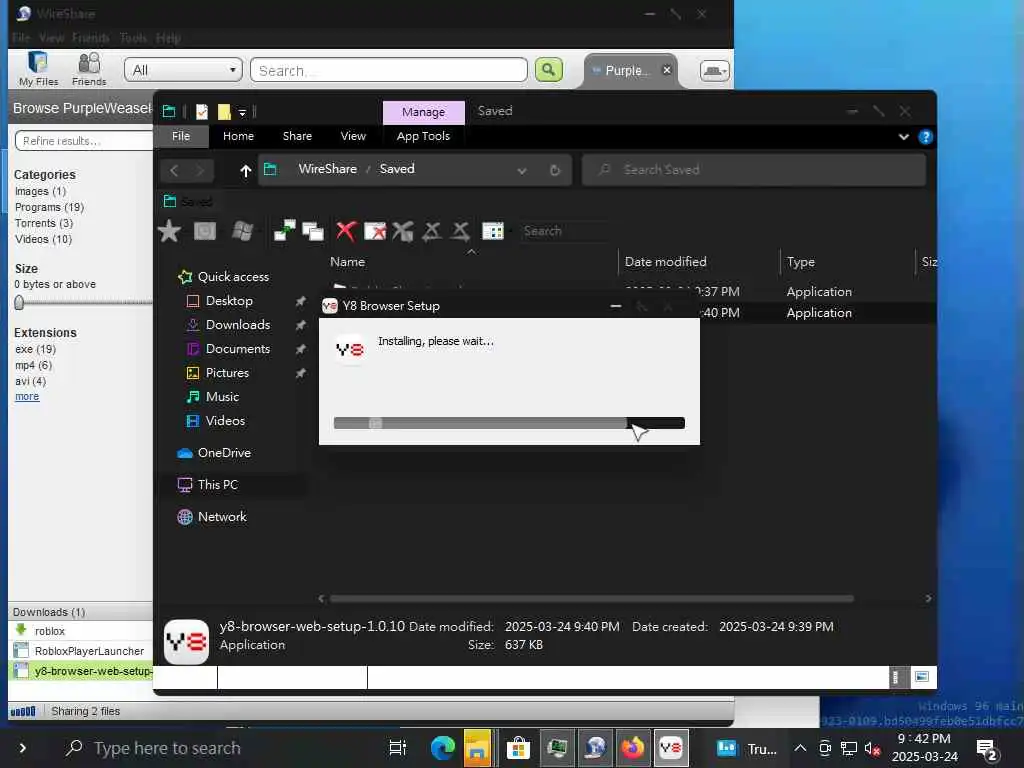1024x768 pixels.
Task: Open Pictures in navigation pane
Action: pyautogui.click(x=227, y=373)
